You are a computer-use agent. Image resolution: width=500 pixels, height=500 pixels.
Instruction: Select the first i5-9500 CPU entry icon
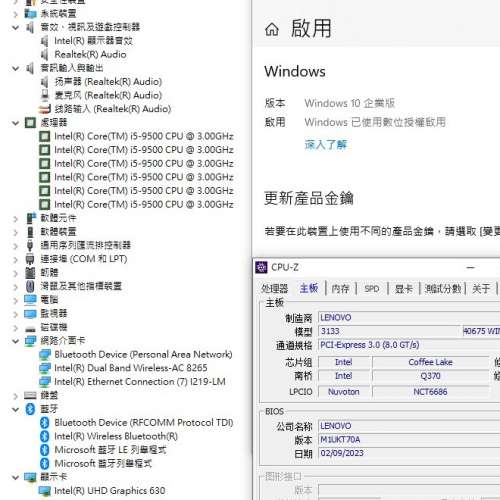click(44, 137)
